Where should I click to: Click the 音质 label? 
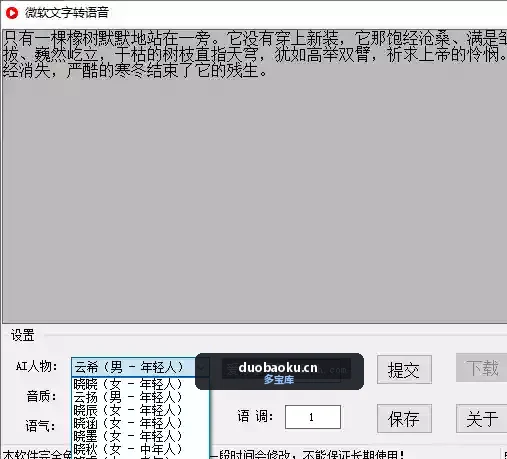pos(42,397)
